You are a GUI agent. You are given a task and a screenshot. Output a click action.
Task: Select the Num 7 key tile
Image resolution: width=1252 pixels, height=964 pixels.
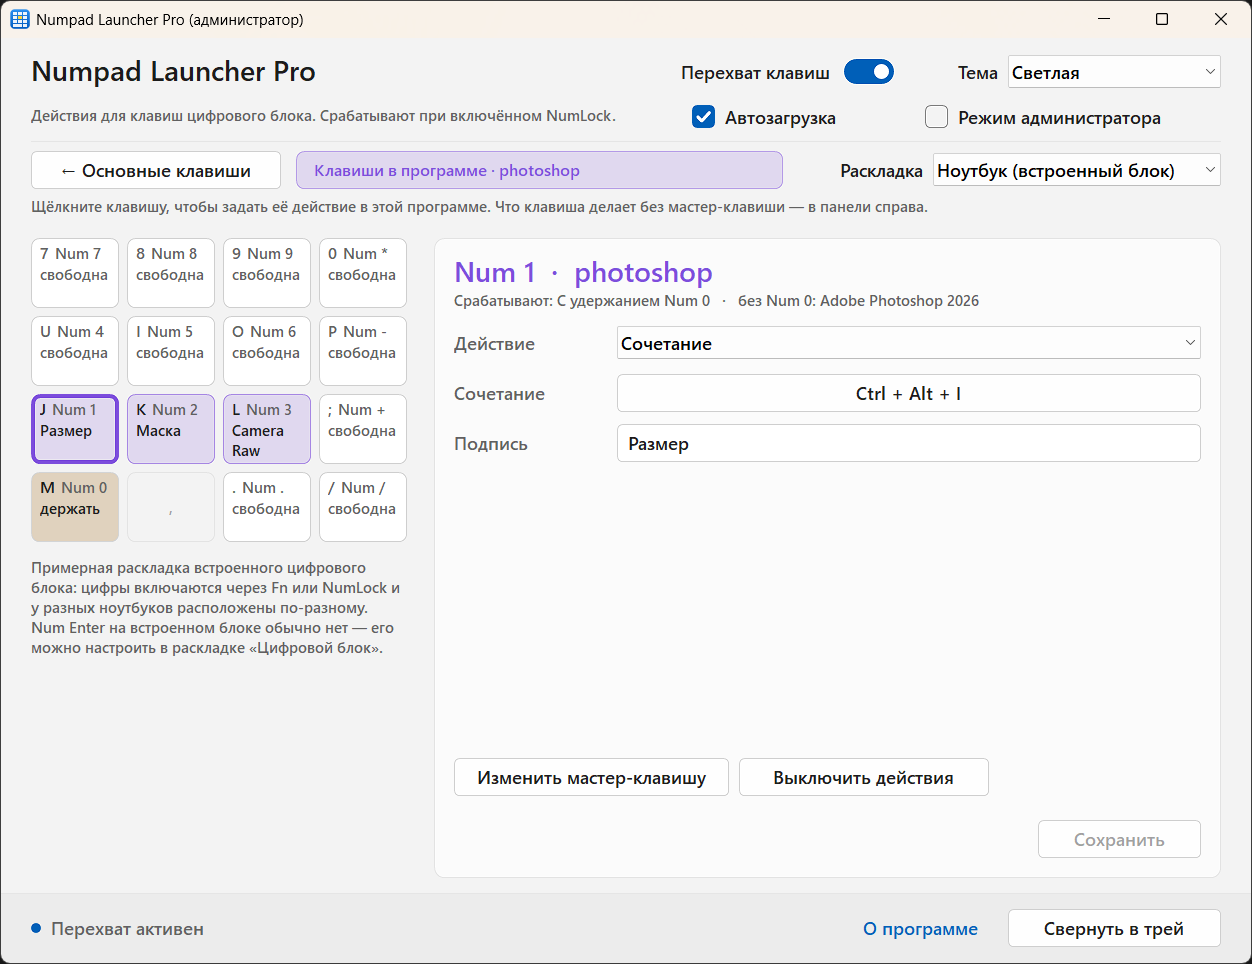point(75,273)
